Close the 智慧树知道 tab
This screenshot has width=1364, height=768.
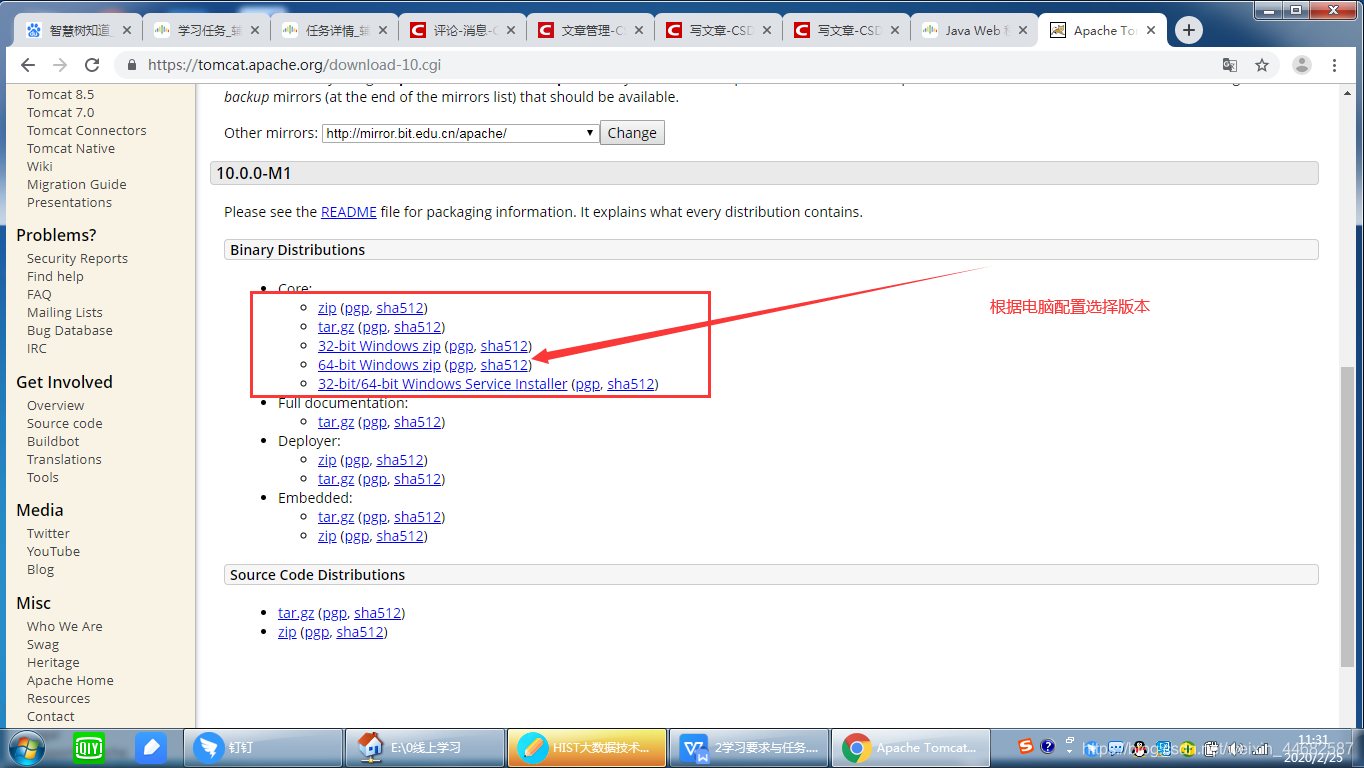click(x=126, y=30)
